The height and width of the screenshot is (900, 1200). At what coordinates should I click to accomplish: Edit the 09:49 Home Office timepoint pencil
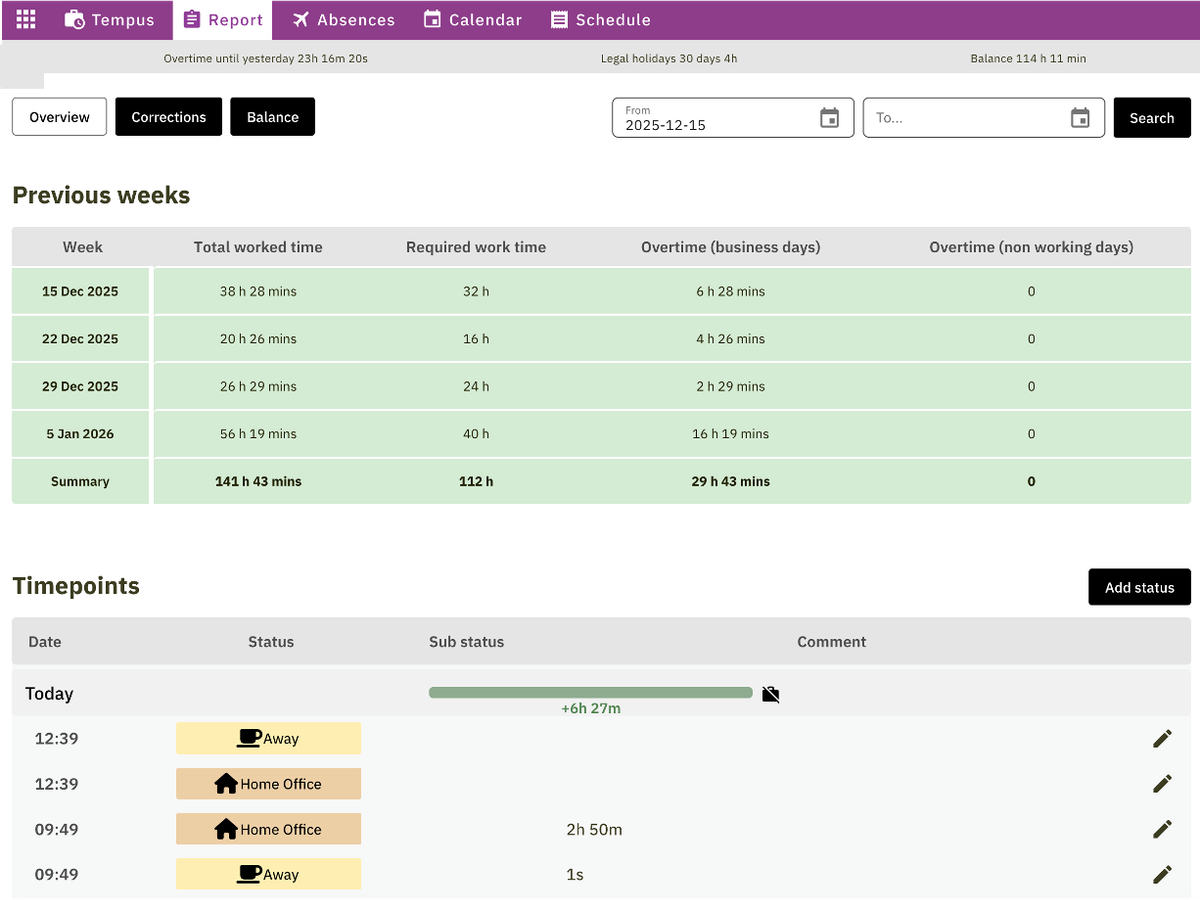tap(1162, 829)
